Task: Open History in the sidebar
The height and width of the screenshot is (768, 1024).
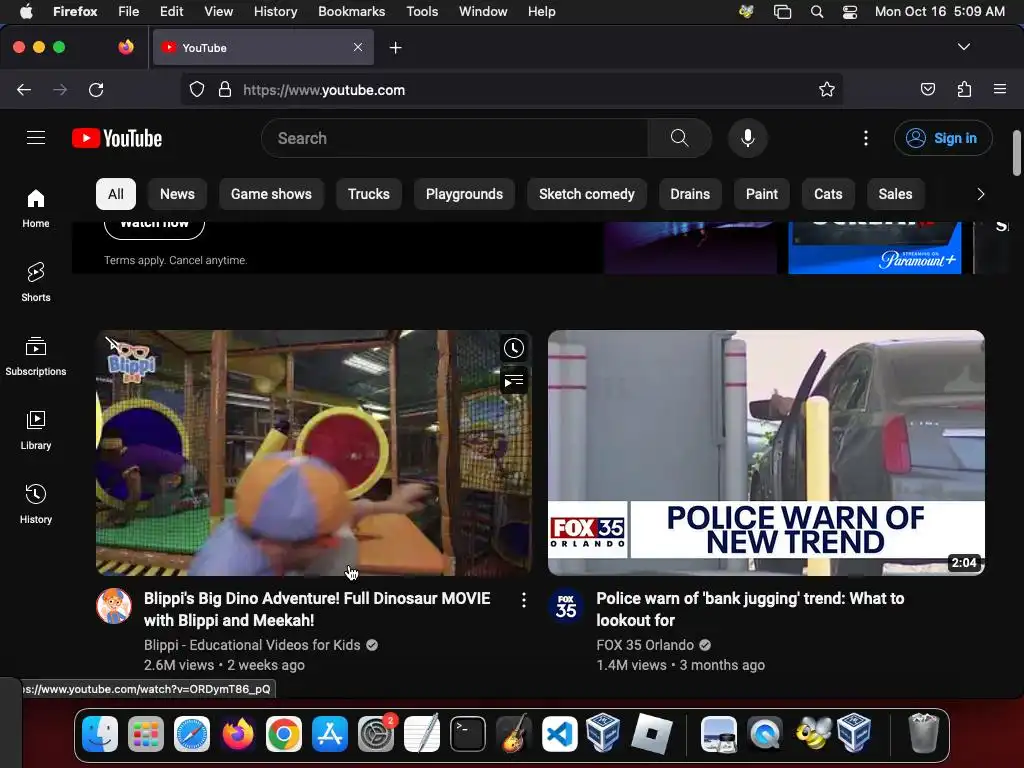Action: pyautogui.click(x=36, y=504)
